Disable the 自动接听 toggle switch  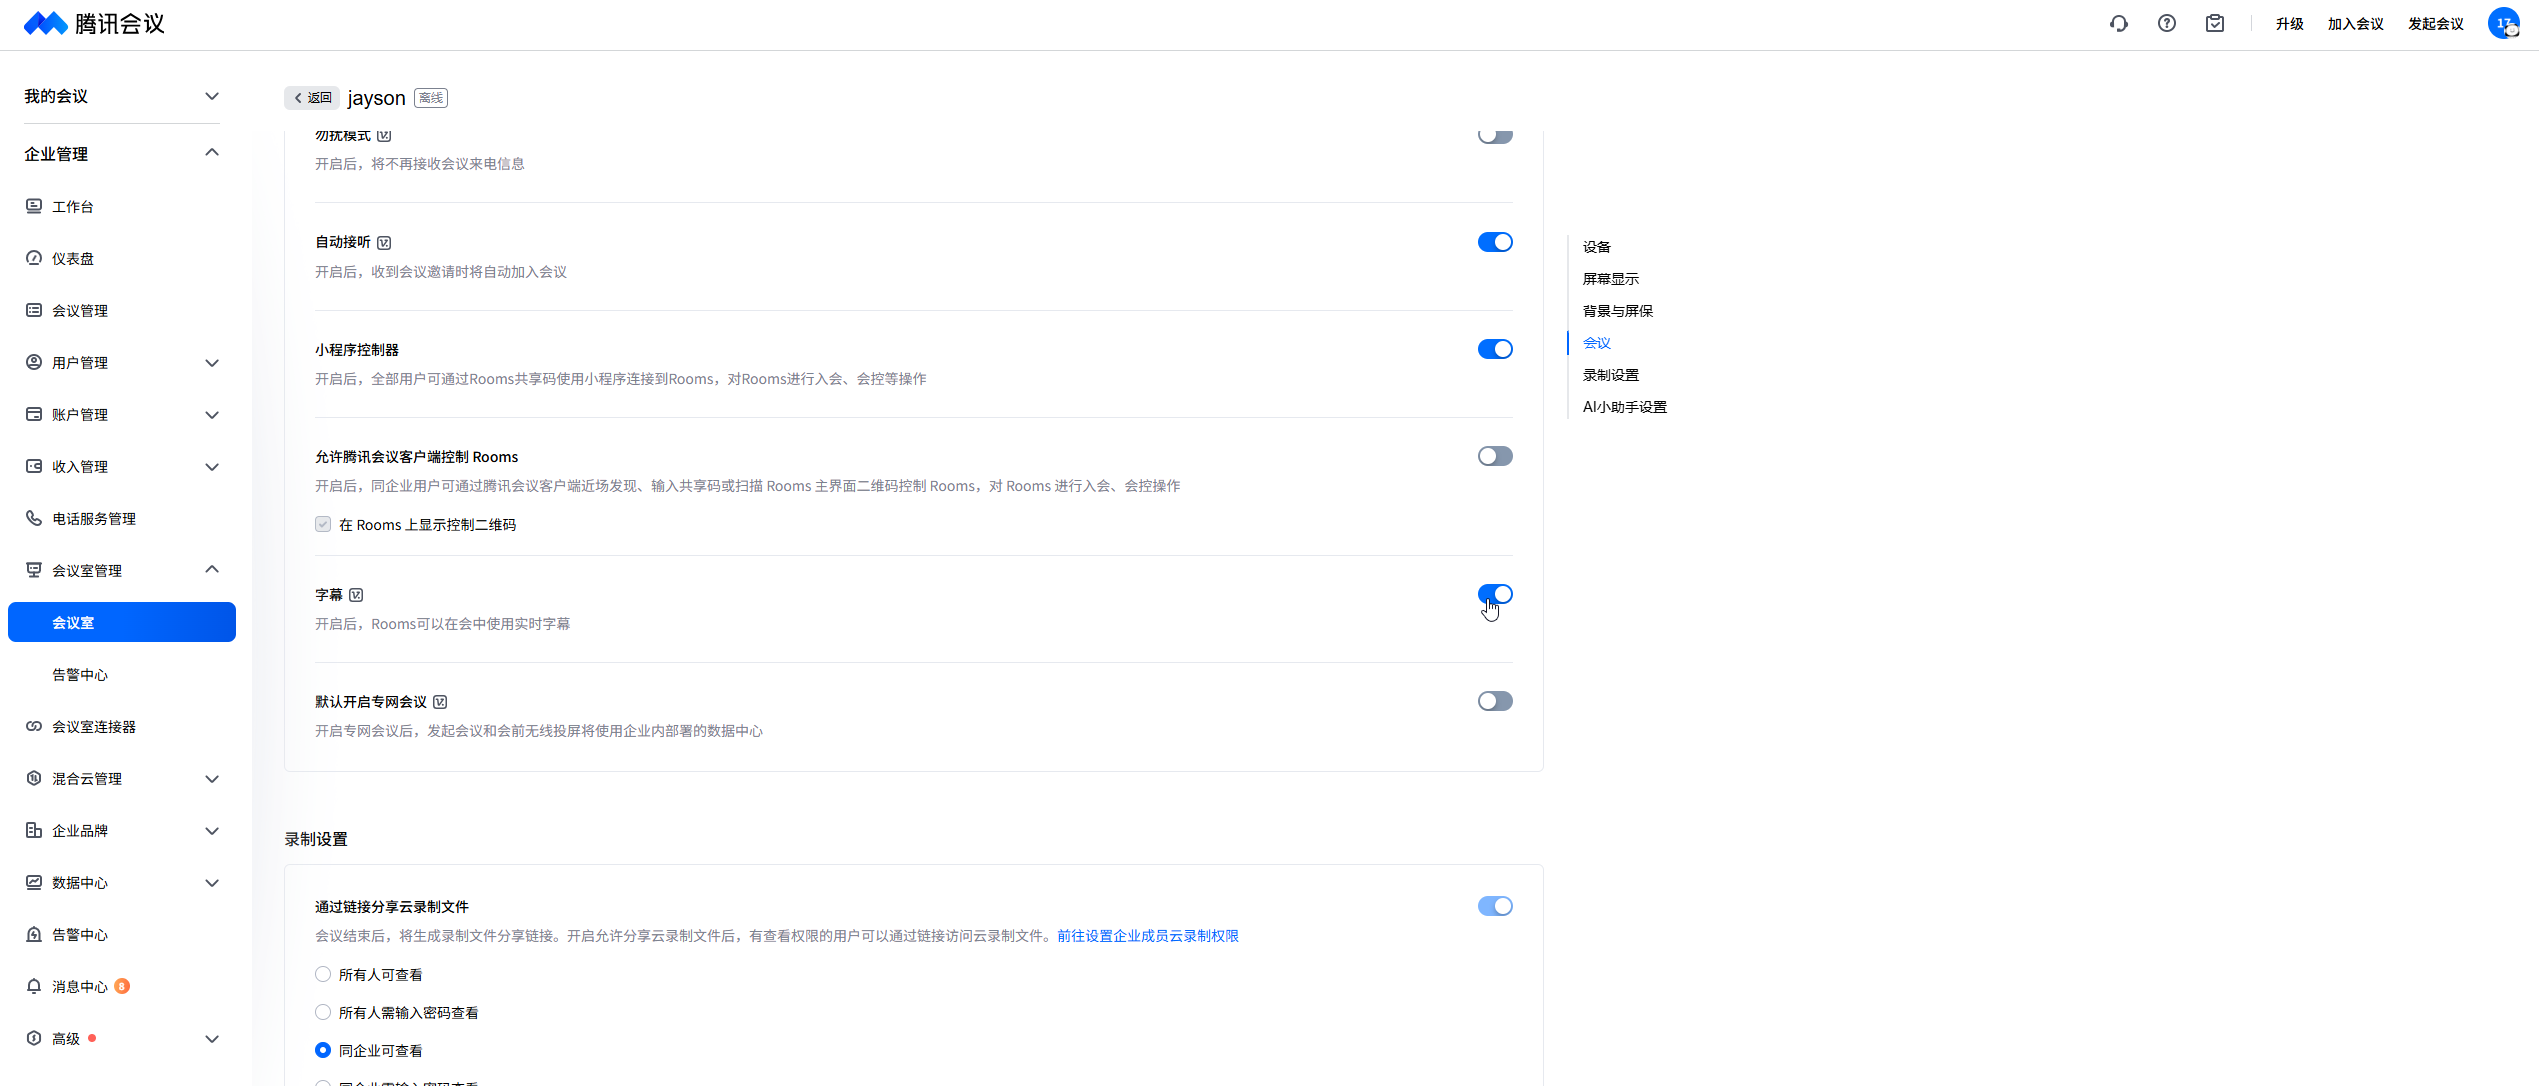1494,242
